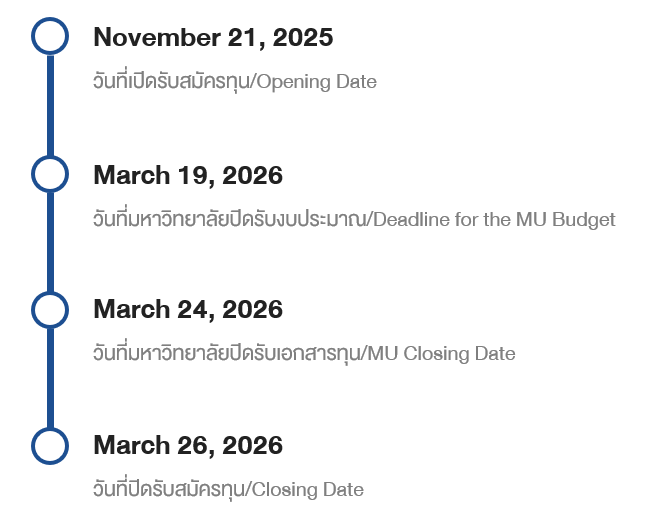Select the March 26, 2026 timeline circle
Viewport: 649px width, 520px height.
pyautogui.click(x=50, y=445)
